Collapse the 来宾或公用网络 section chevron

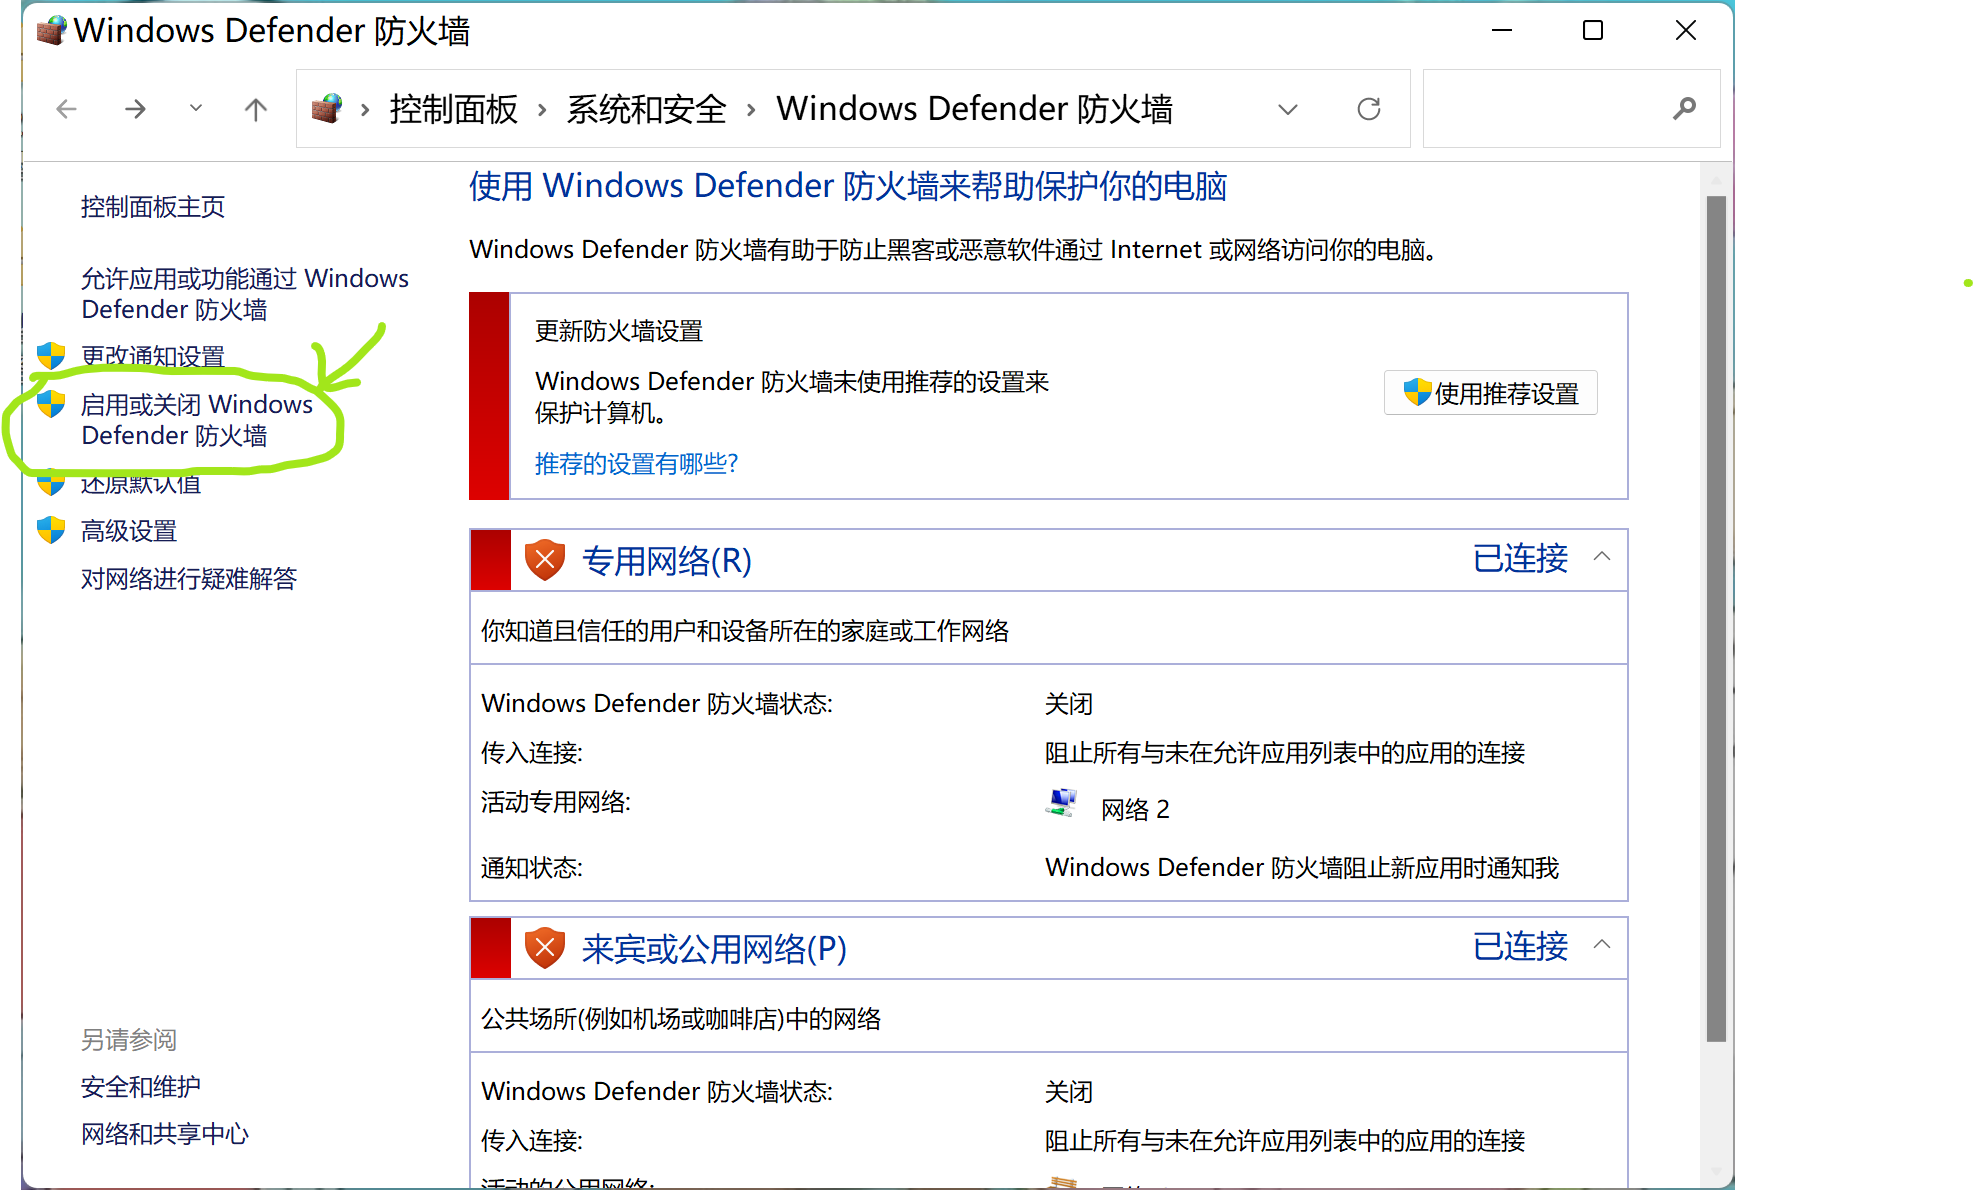point(1602,945)
